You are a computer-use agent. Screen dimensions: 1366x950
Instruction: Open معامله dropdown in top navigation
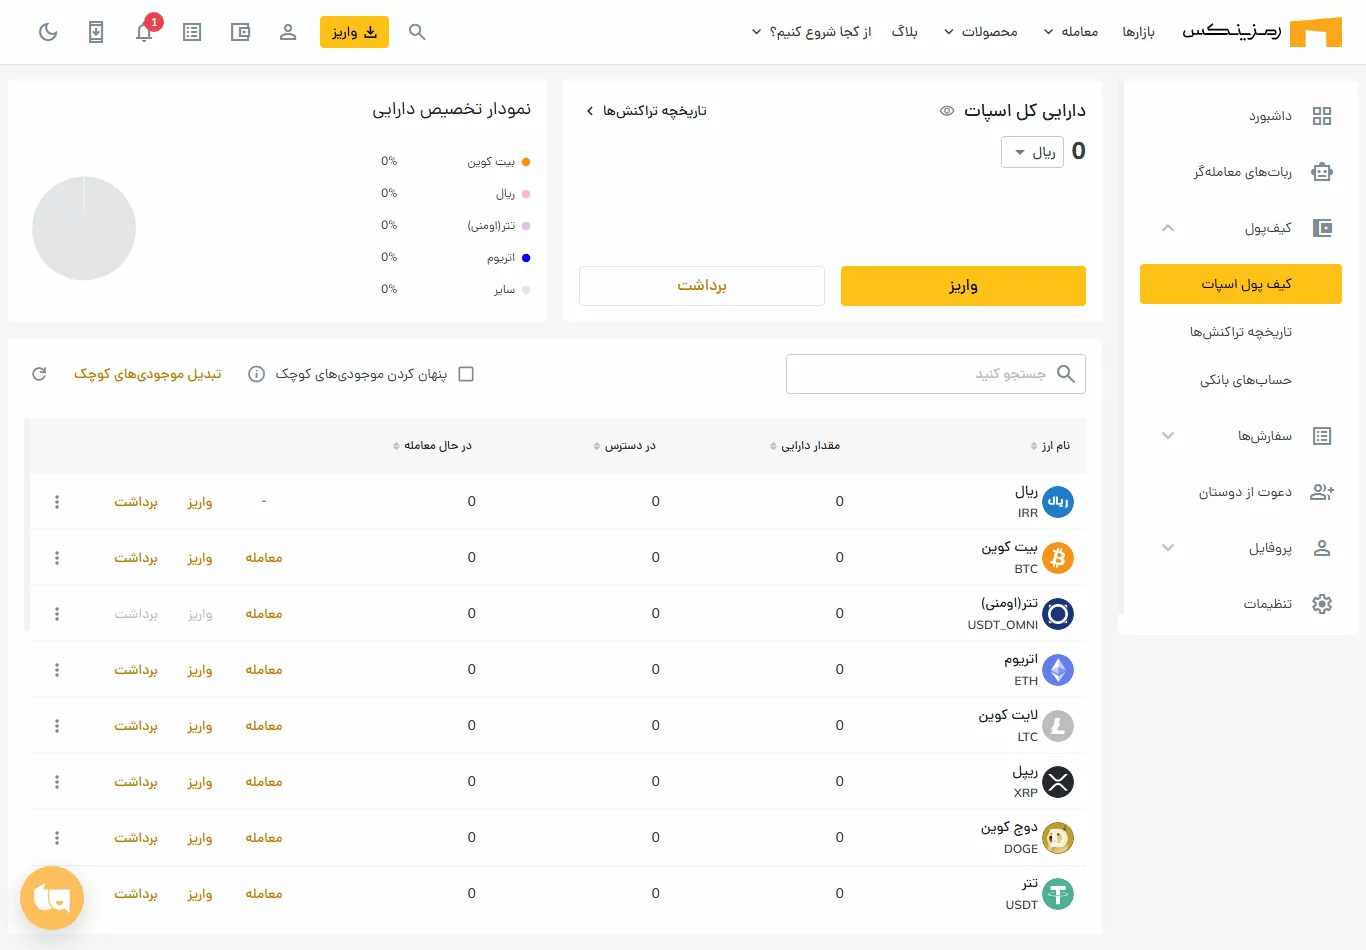coord(1070,32)
